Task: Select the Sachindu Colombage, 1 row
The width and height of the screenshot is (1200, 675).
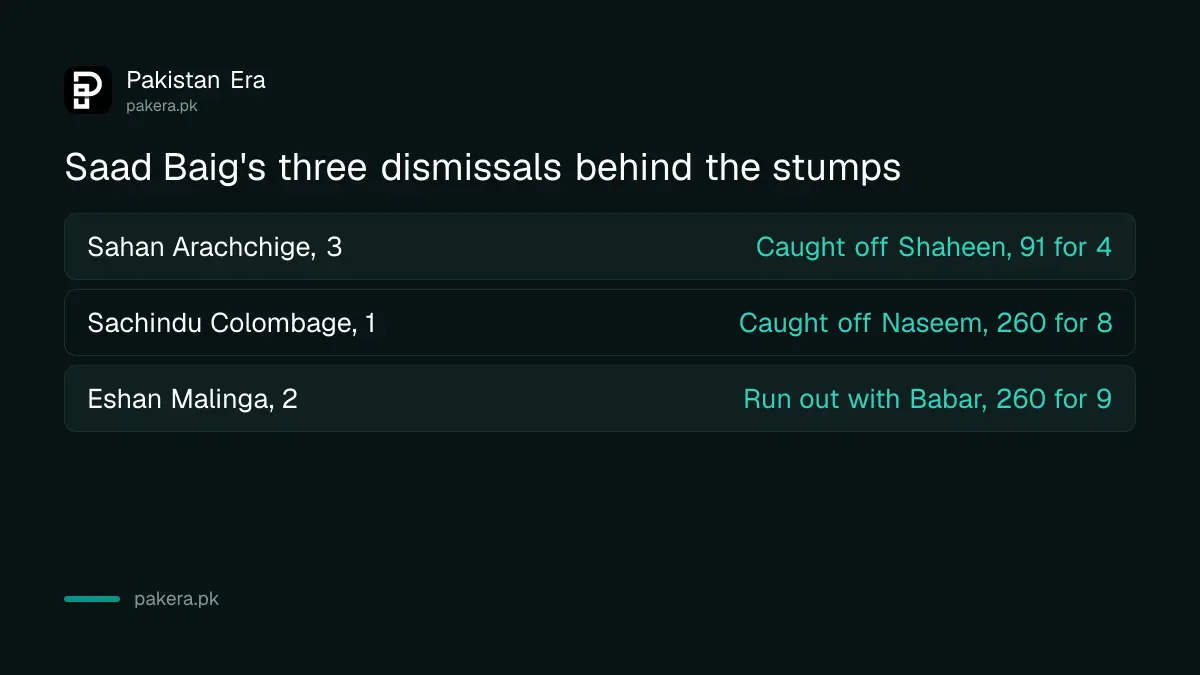Action: point(600,322)
